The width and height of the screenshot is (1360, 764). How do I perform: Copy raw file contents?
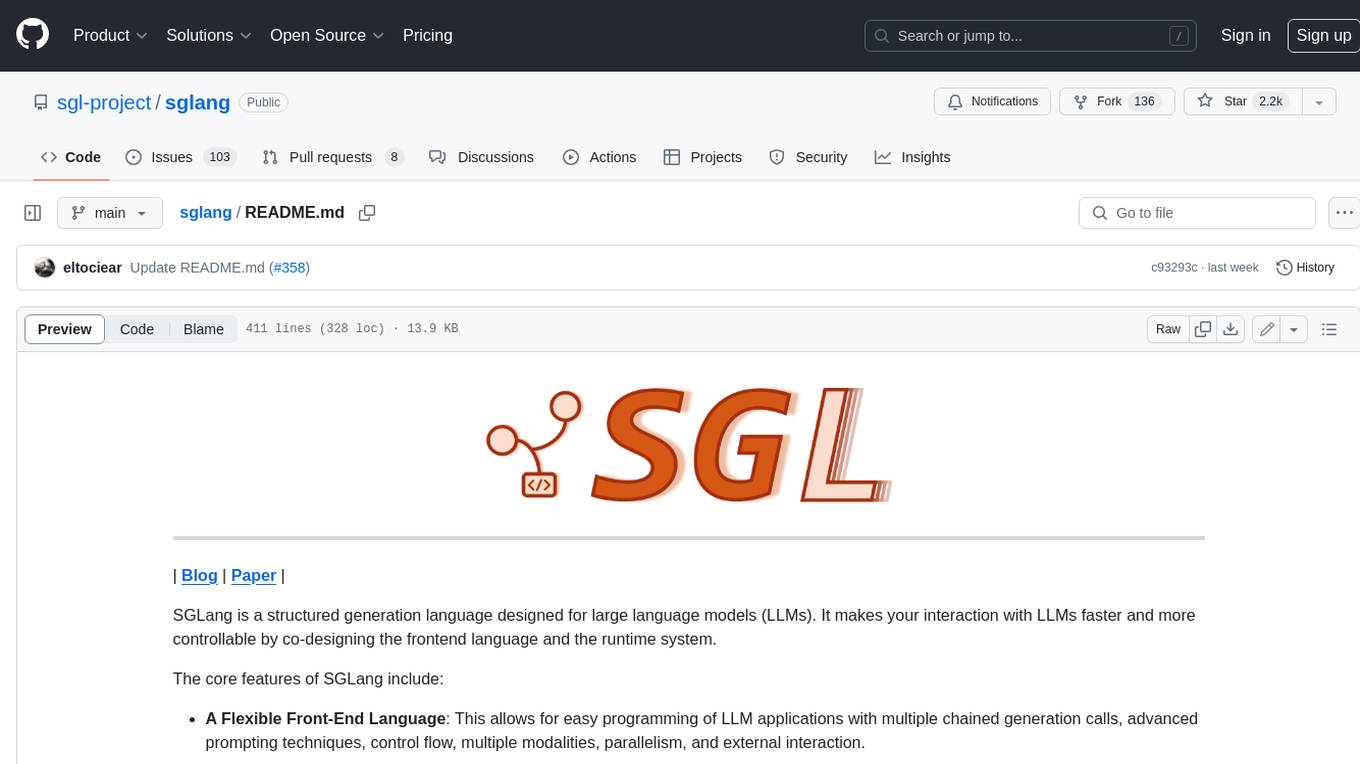[x=1203, y=329]
